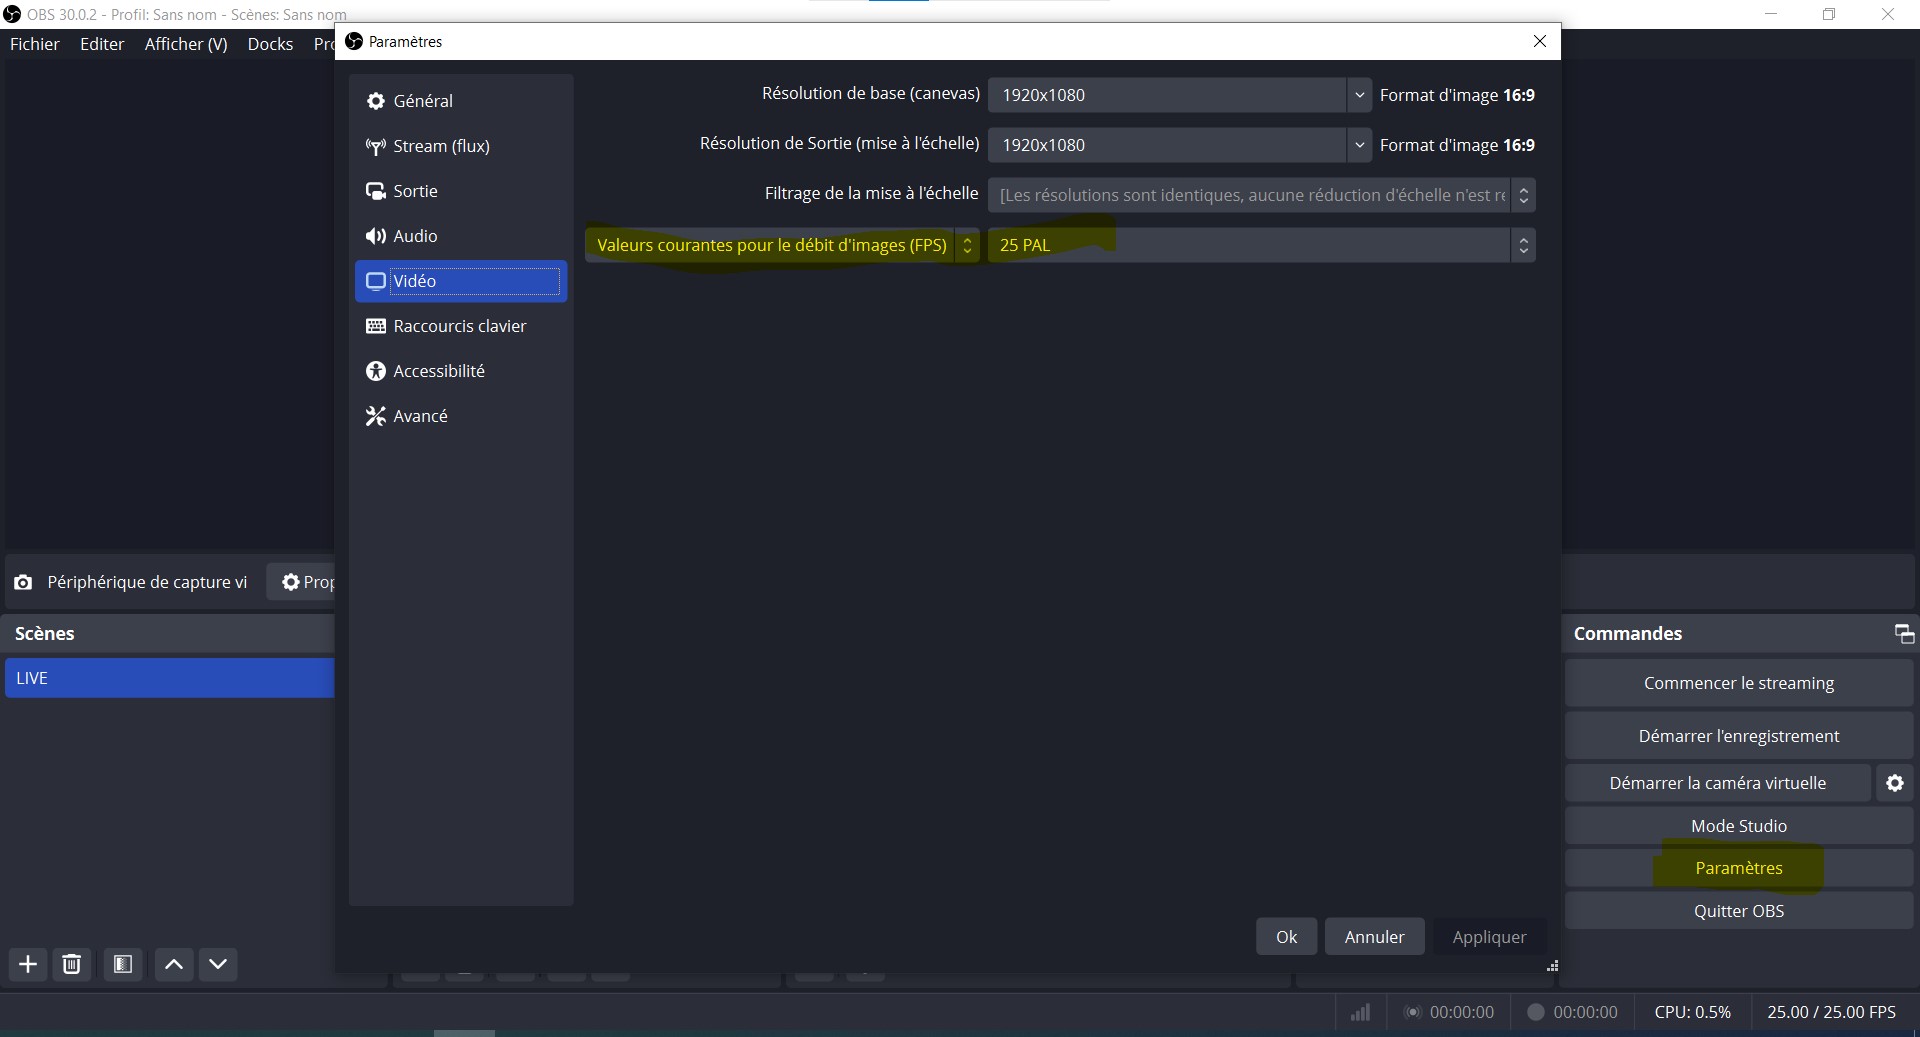Viewport: 1920px width, 1037px height.
Task: Toggle Mode Studio
Action: (x=1739, y=826)
